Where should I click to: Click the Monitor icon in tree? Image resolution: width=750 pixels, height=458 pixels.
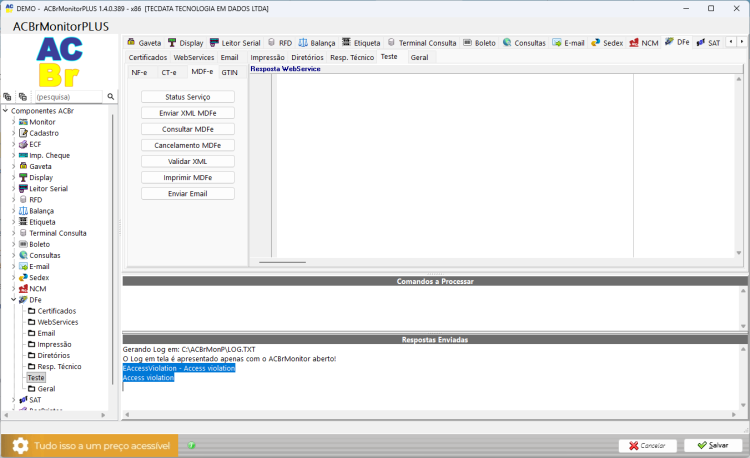pos(23,122)
